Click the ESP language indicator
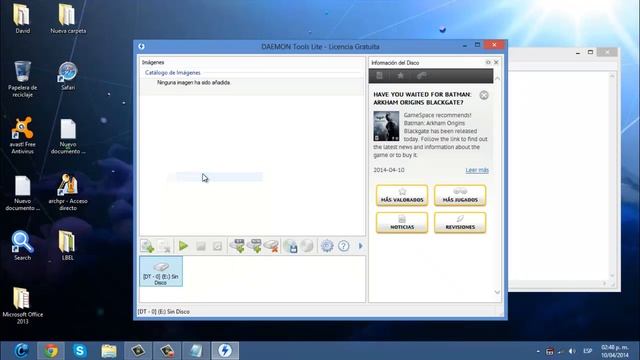The width and height of the screenshot is (640, 360). click(588, 351)
